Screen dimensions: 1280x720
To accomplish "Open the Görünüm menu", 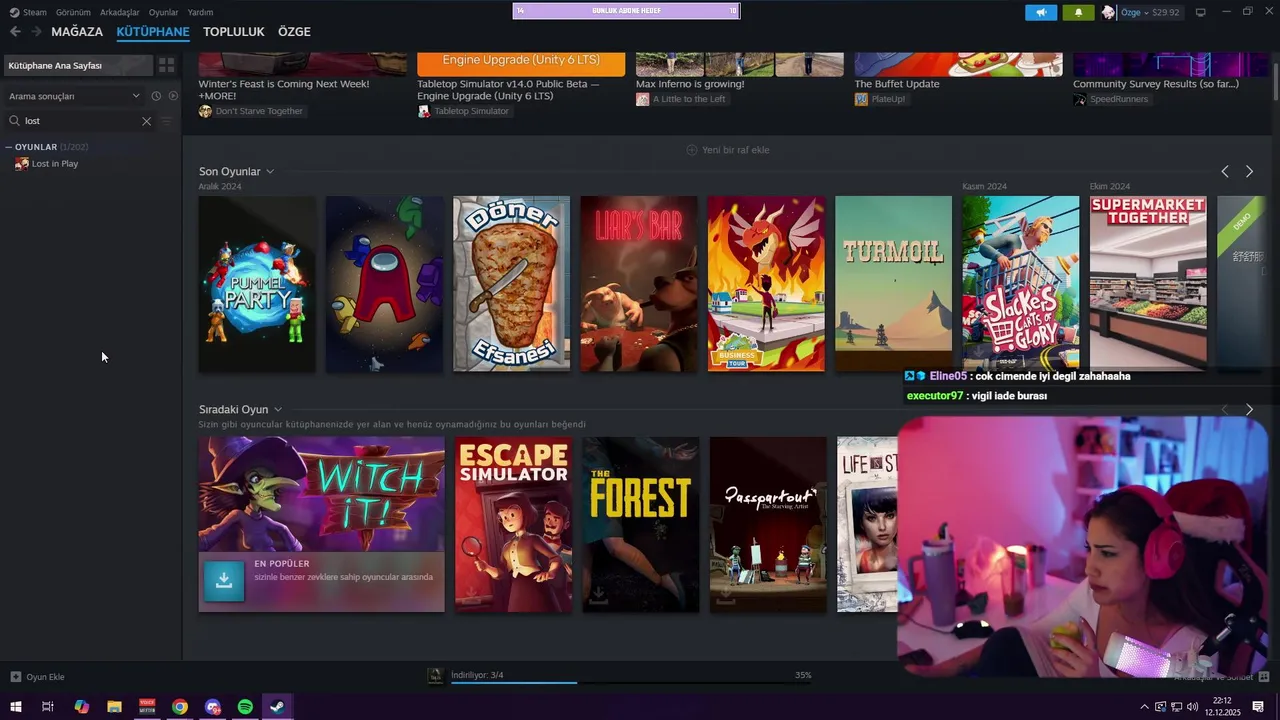I will 73,12.
